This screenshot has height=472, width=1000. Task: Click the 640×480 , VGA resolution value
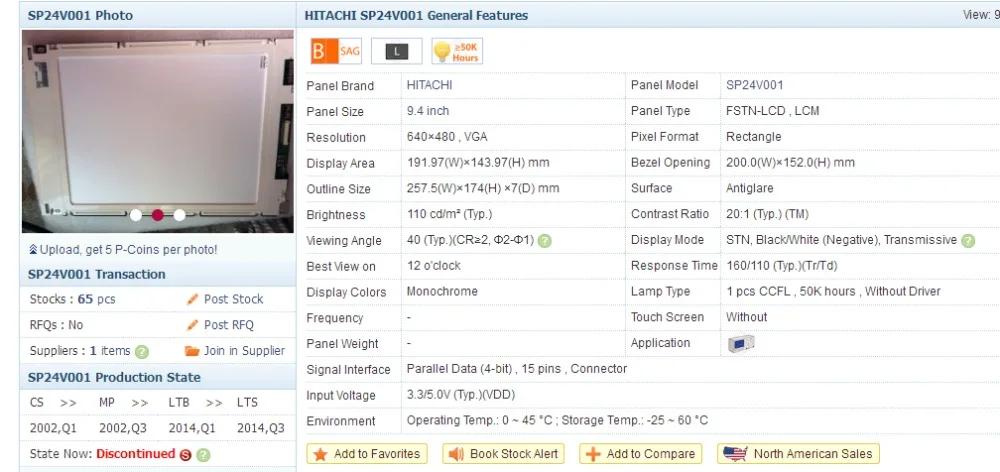coord(447,136)
